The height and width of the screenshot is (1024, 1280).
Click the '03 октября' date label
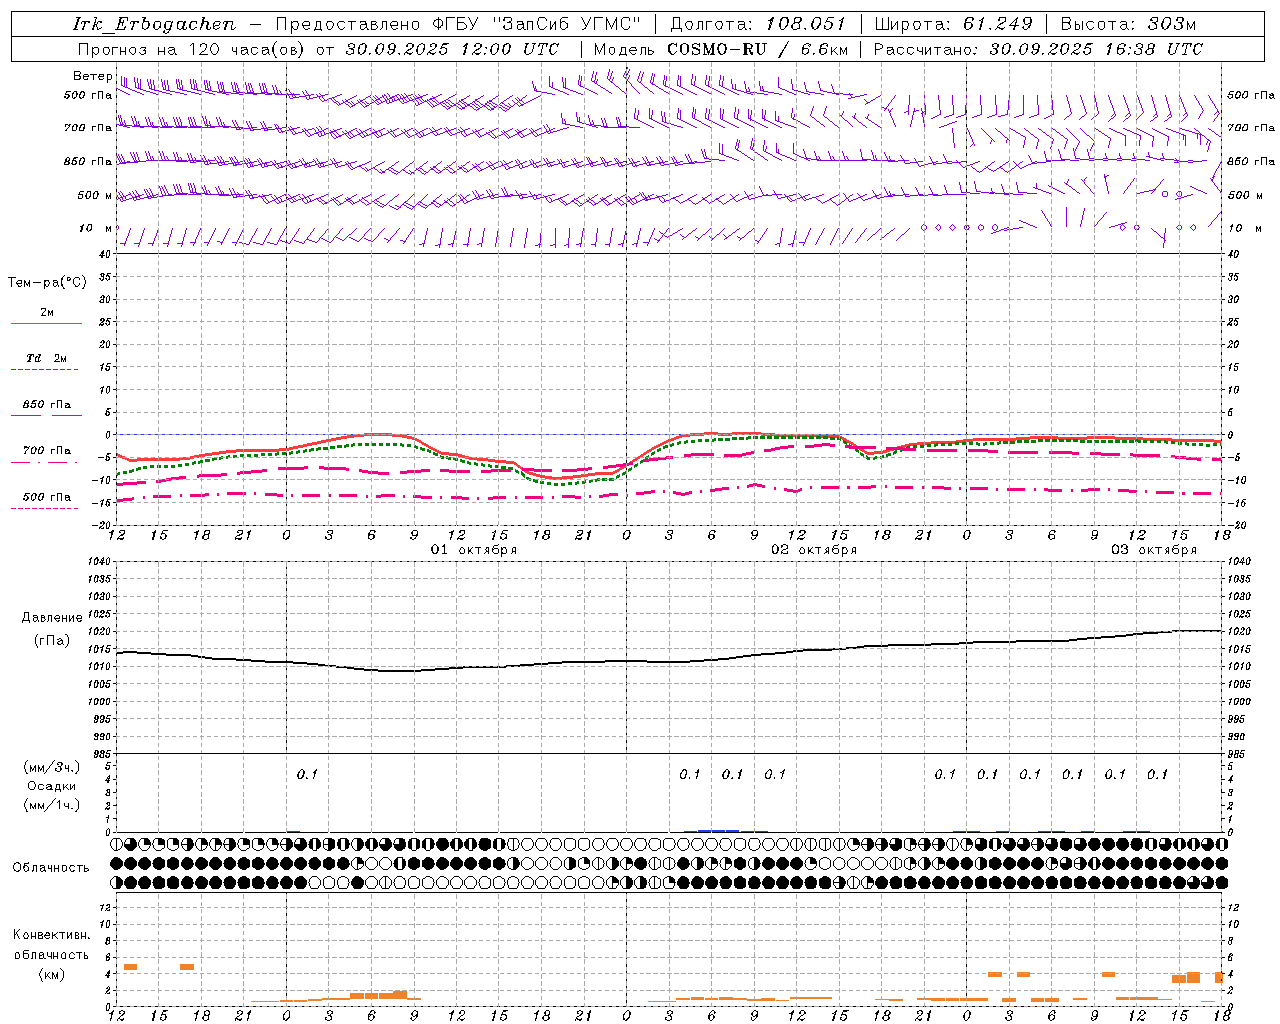(x=1154, y=550)
